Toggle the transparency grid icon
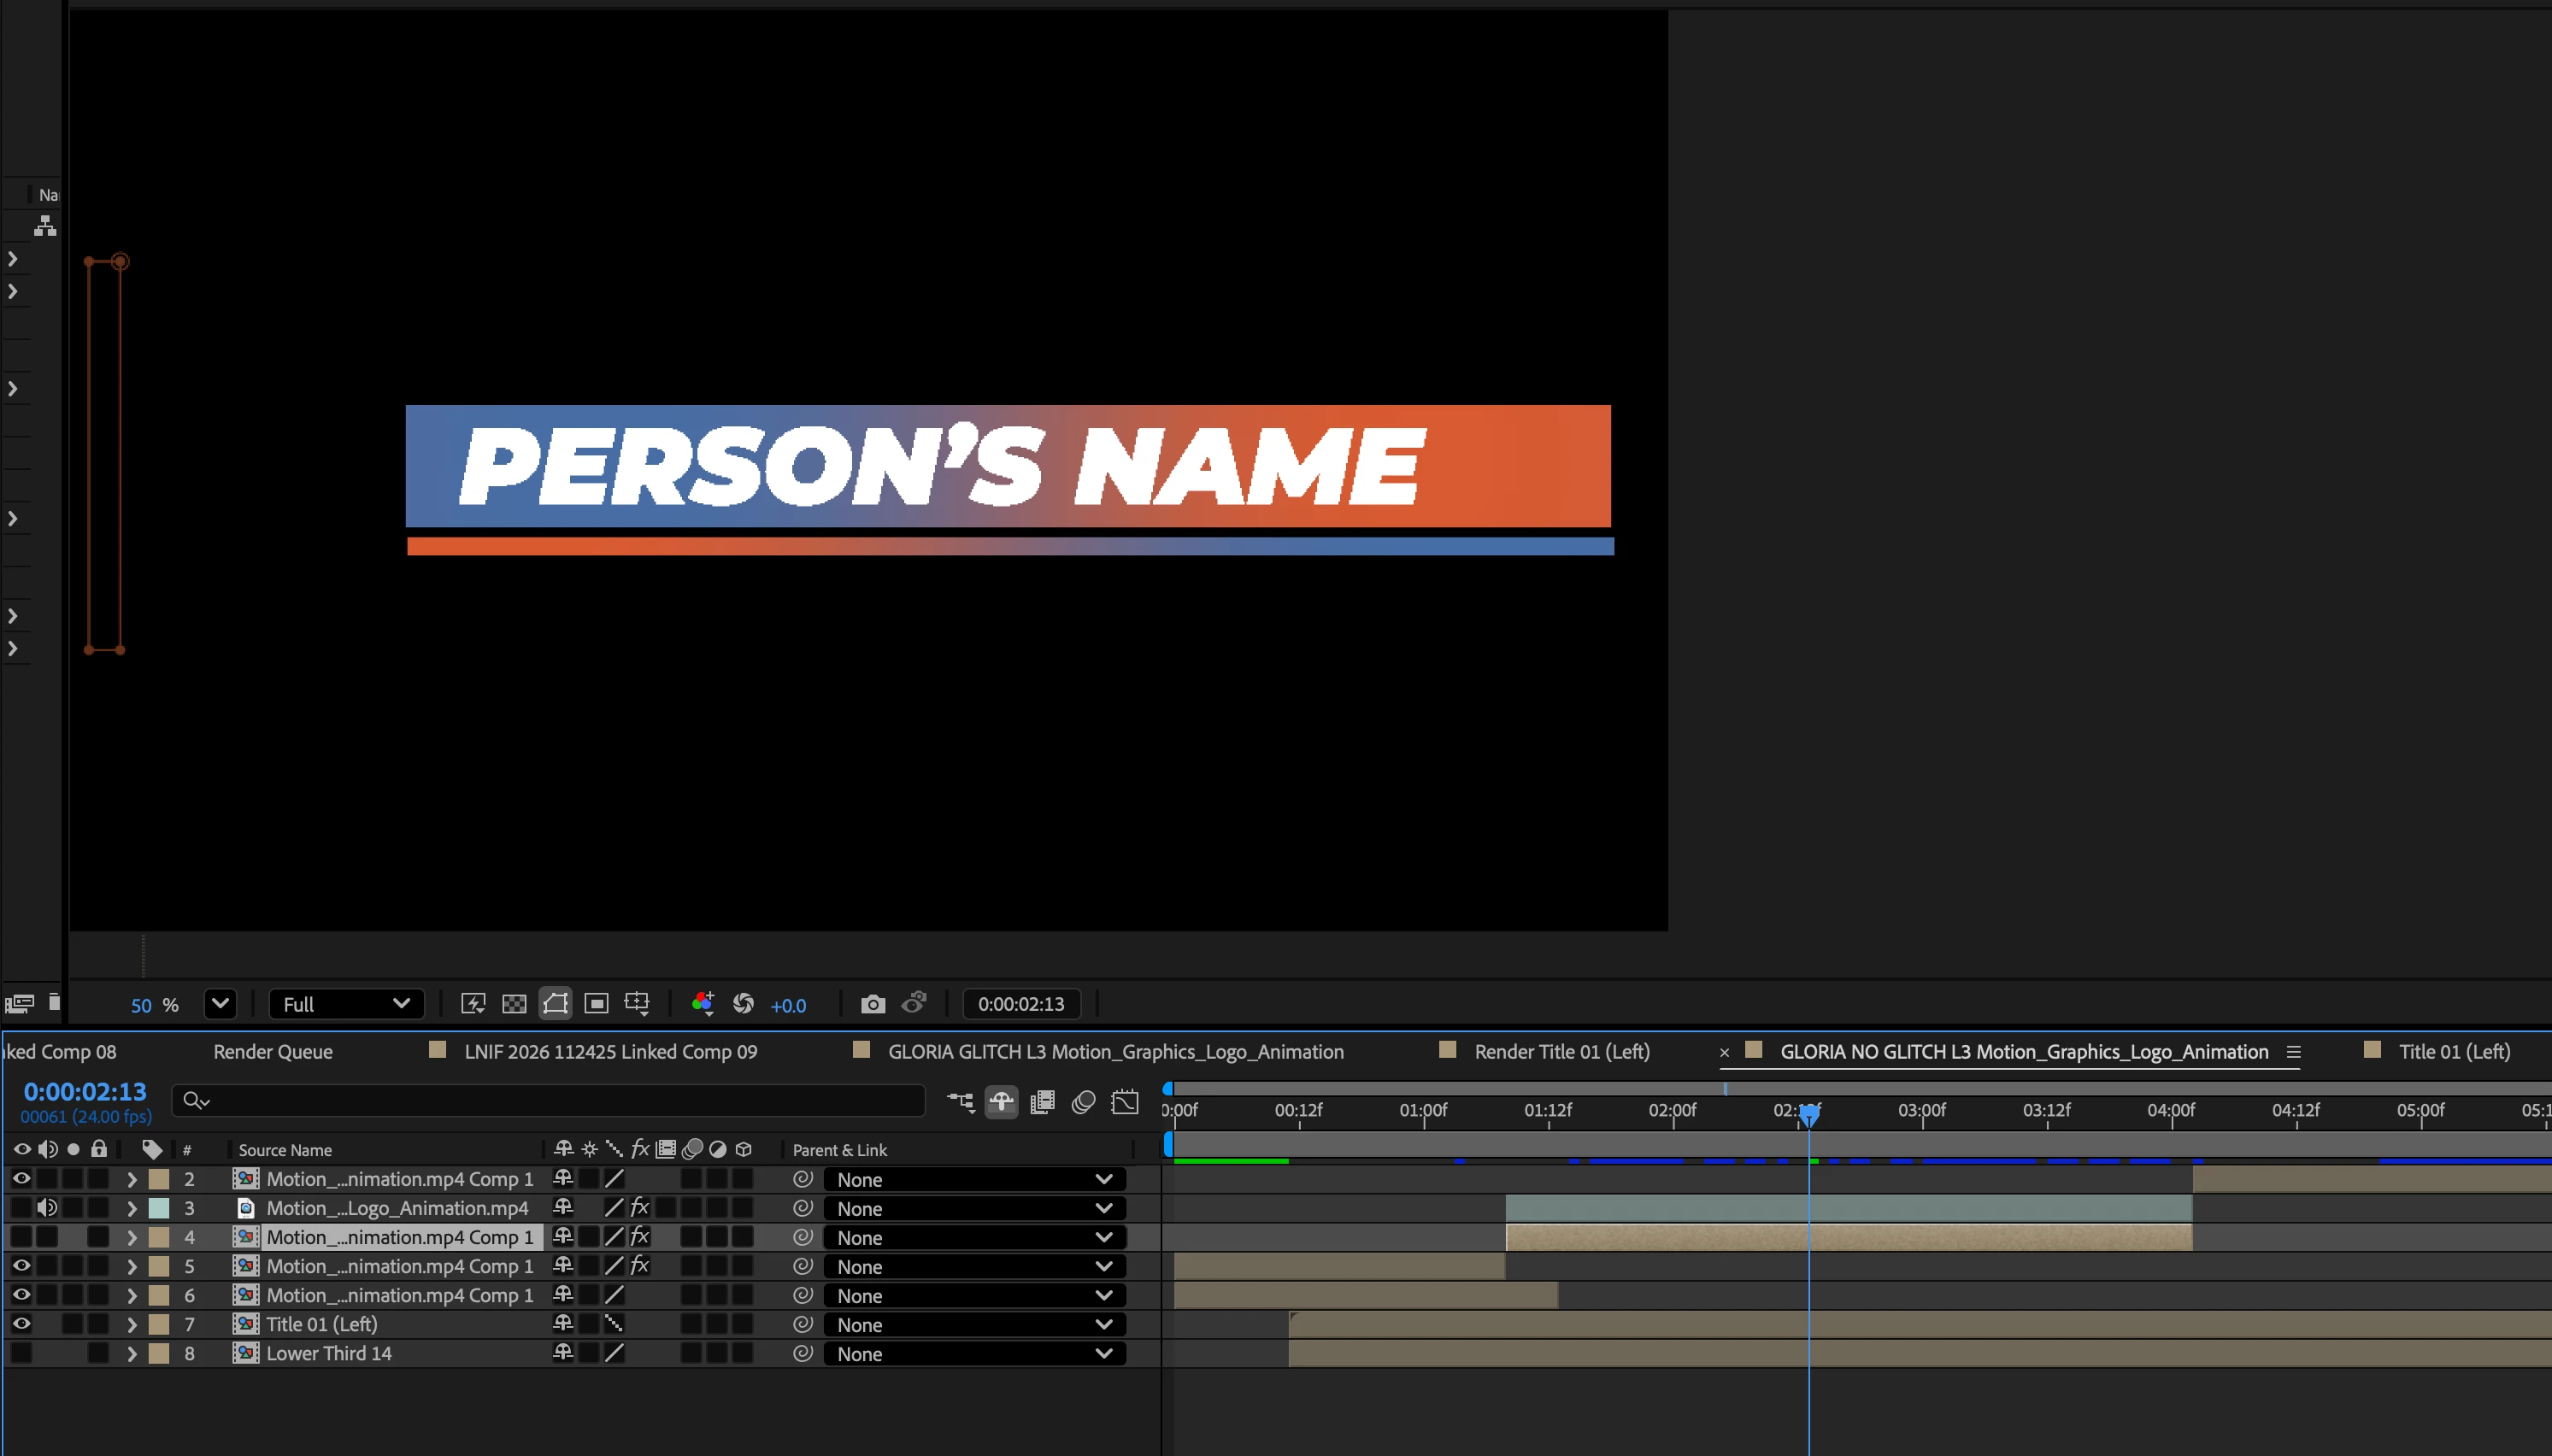The image size is (2552, 1456). 514,1004
